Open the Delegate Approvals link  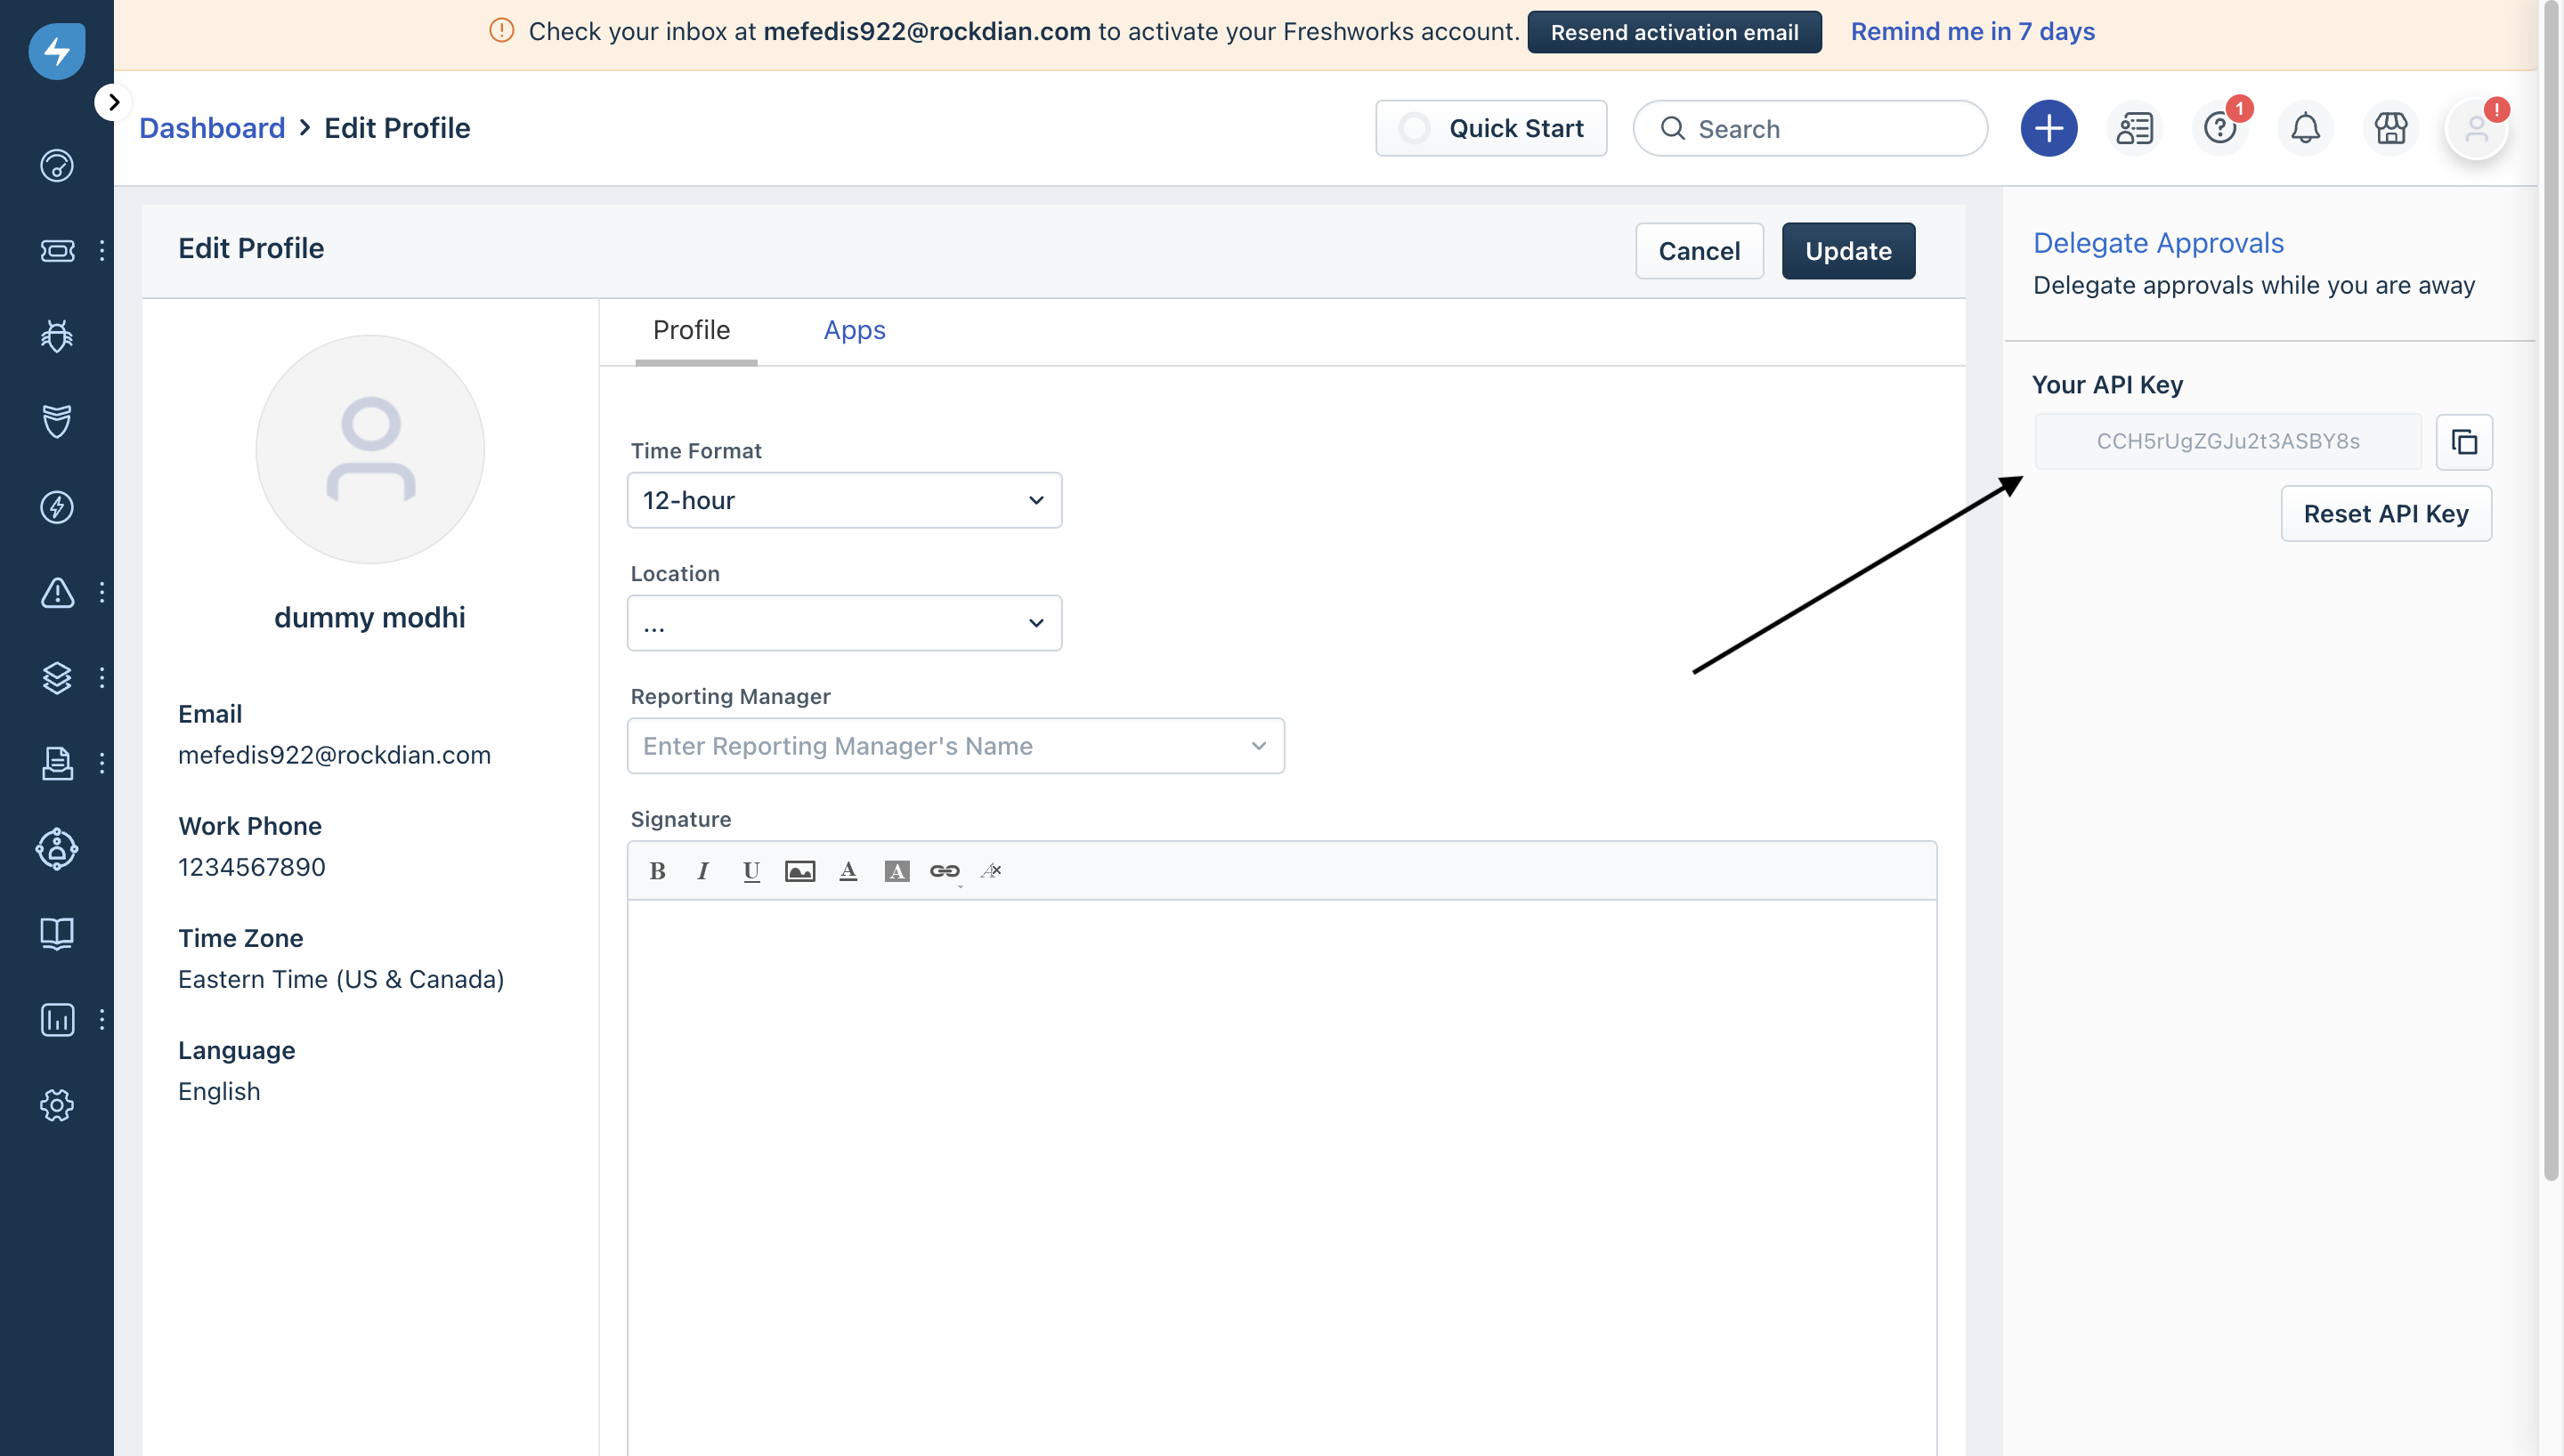click(x=2158, y=243)
